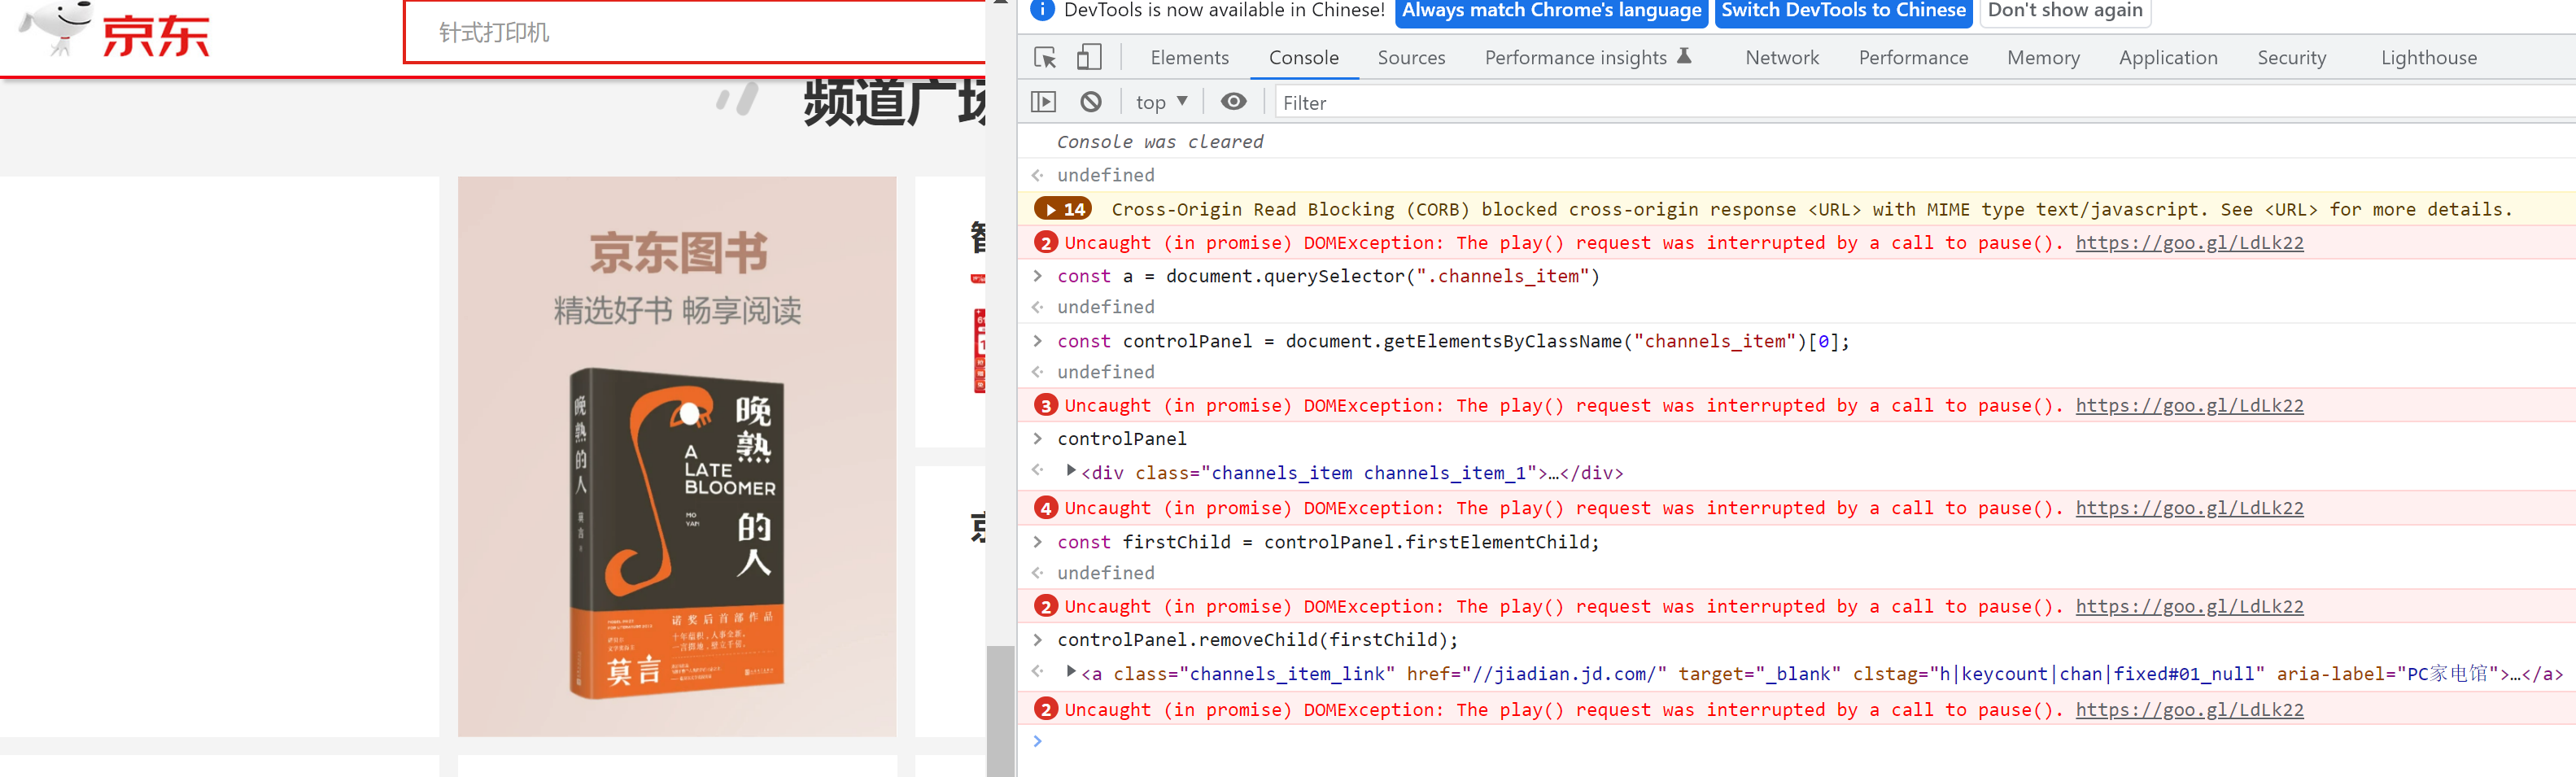Select the 'controlPanel' input line
The height and width of the screenshot is (777, 2576).
(x=1121, y=439)
